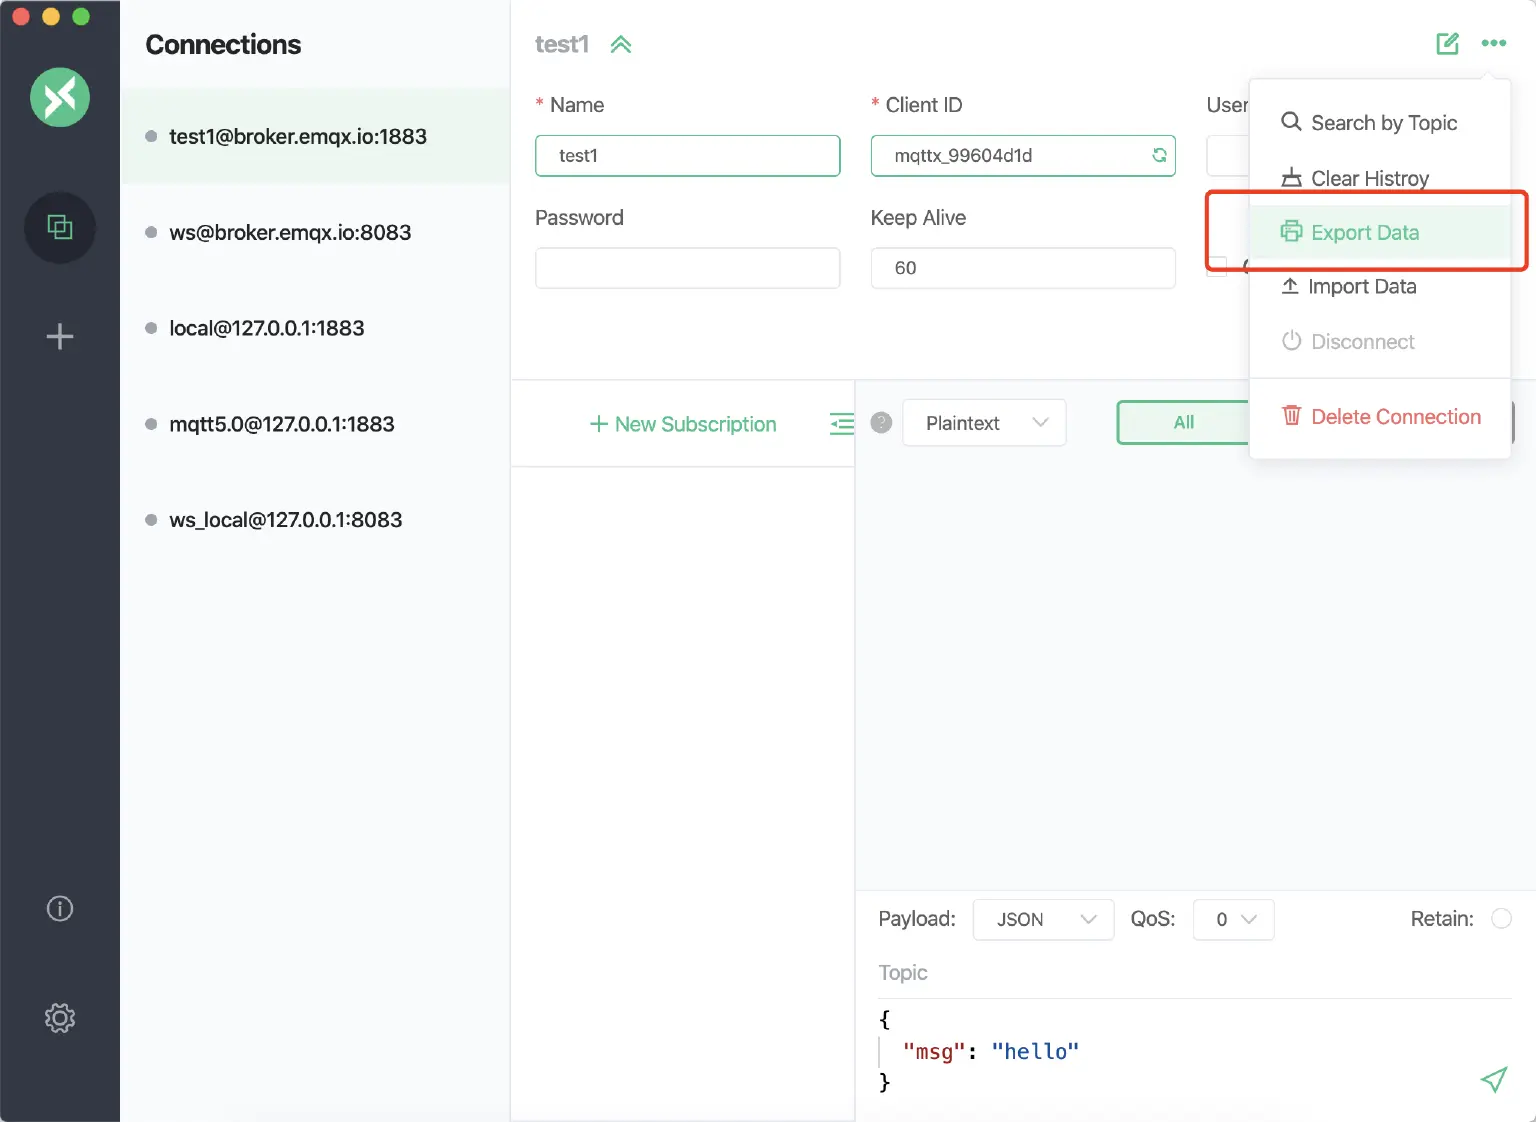Image resolution: width=1536 pixels, height=1122 pixels.
Task: Regenerate the Client ID with refresh icon
Action: click(x=1159, y=155)
